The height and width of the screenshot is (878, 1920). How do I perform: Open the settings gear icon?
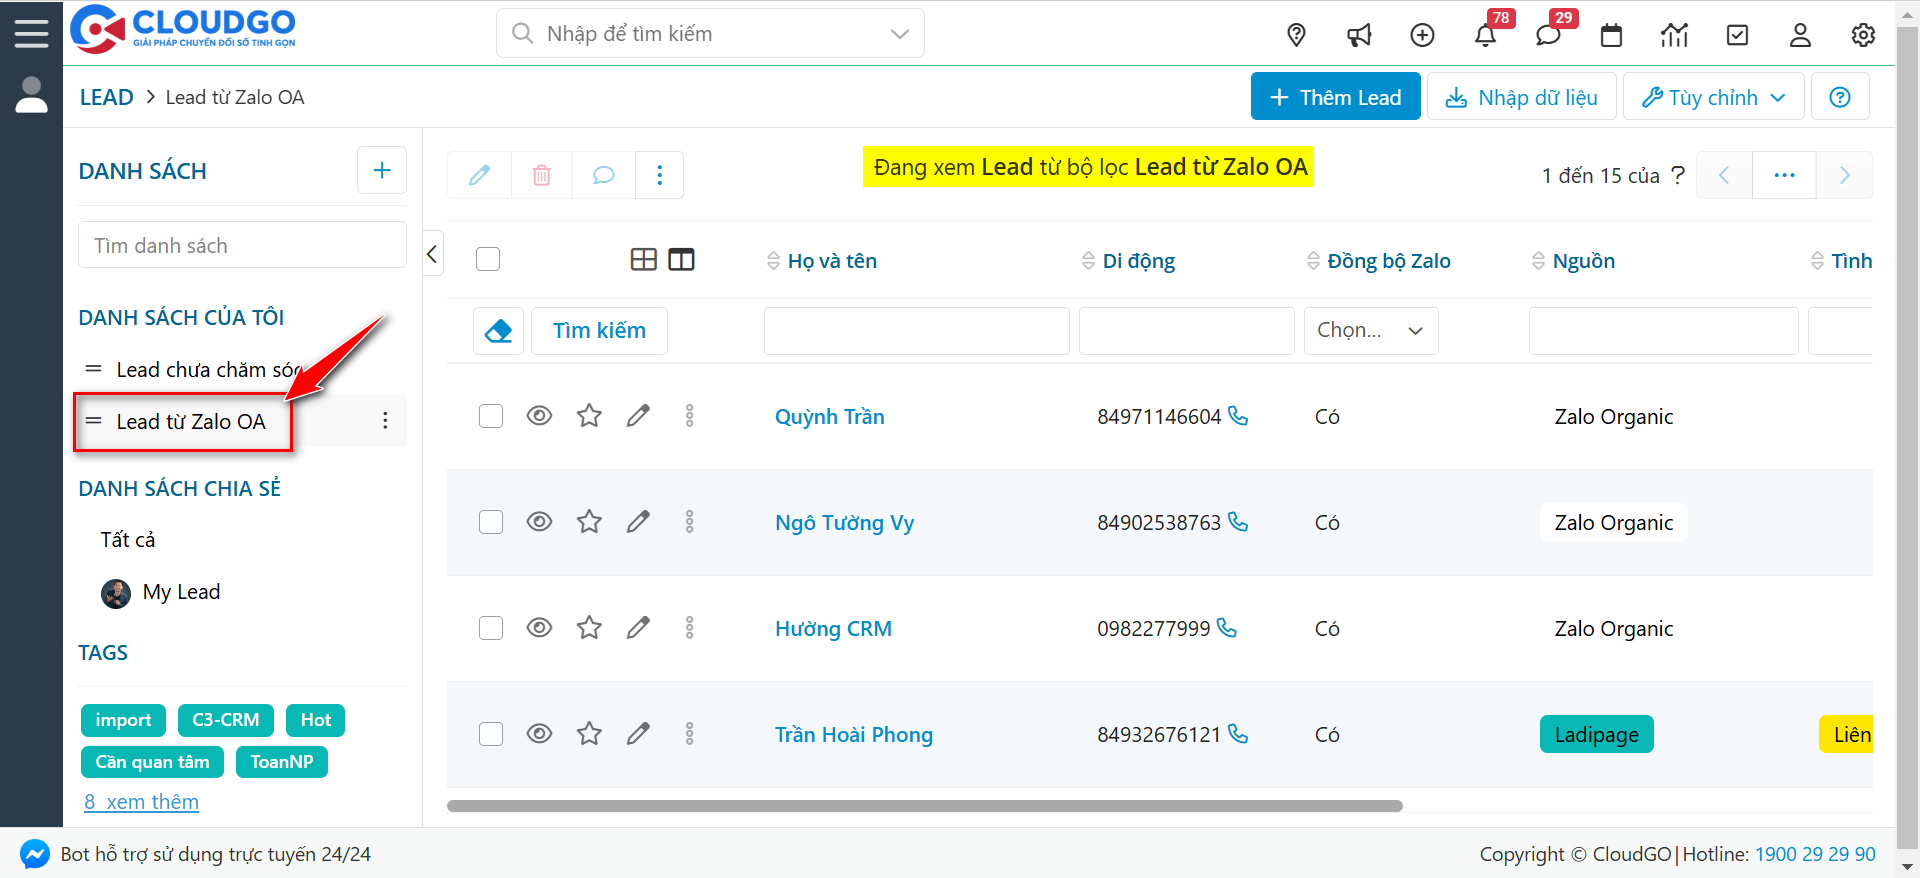coord(1862,36)
